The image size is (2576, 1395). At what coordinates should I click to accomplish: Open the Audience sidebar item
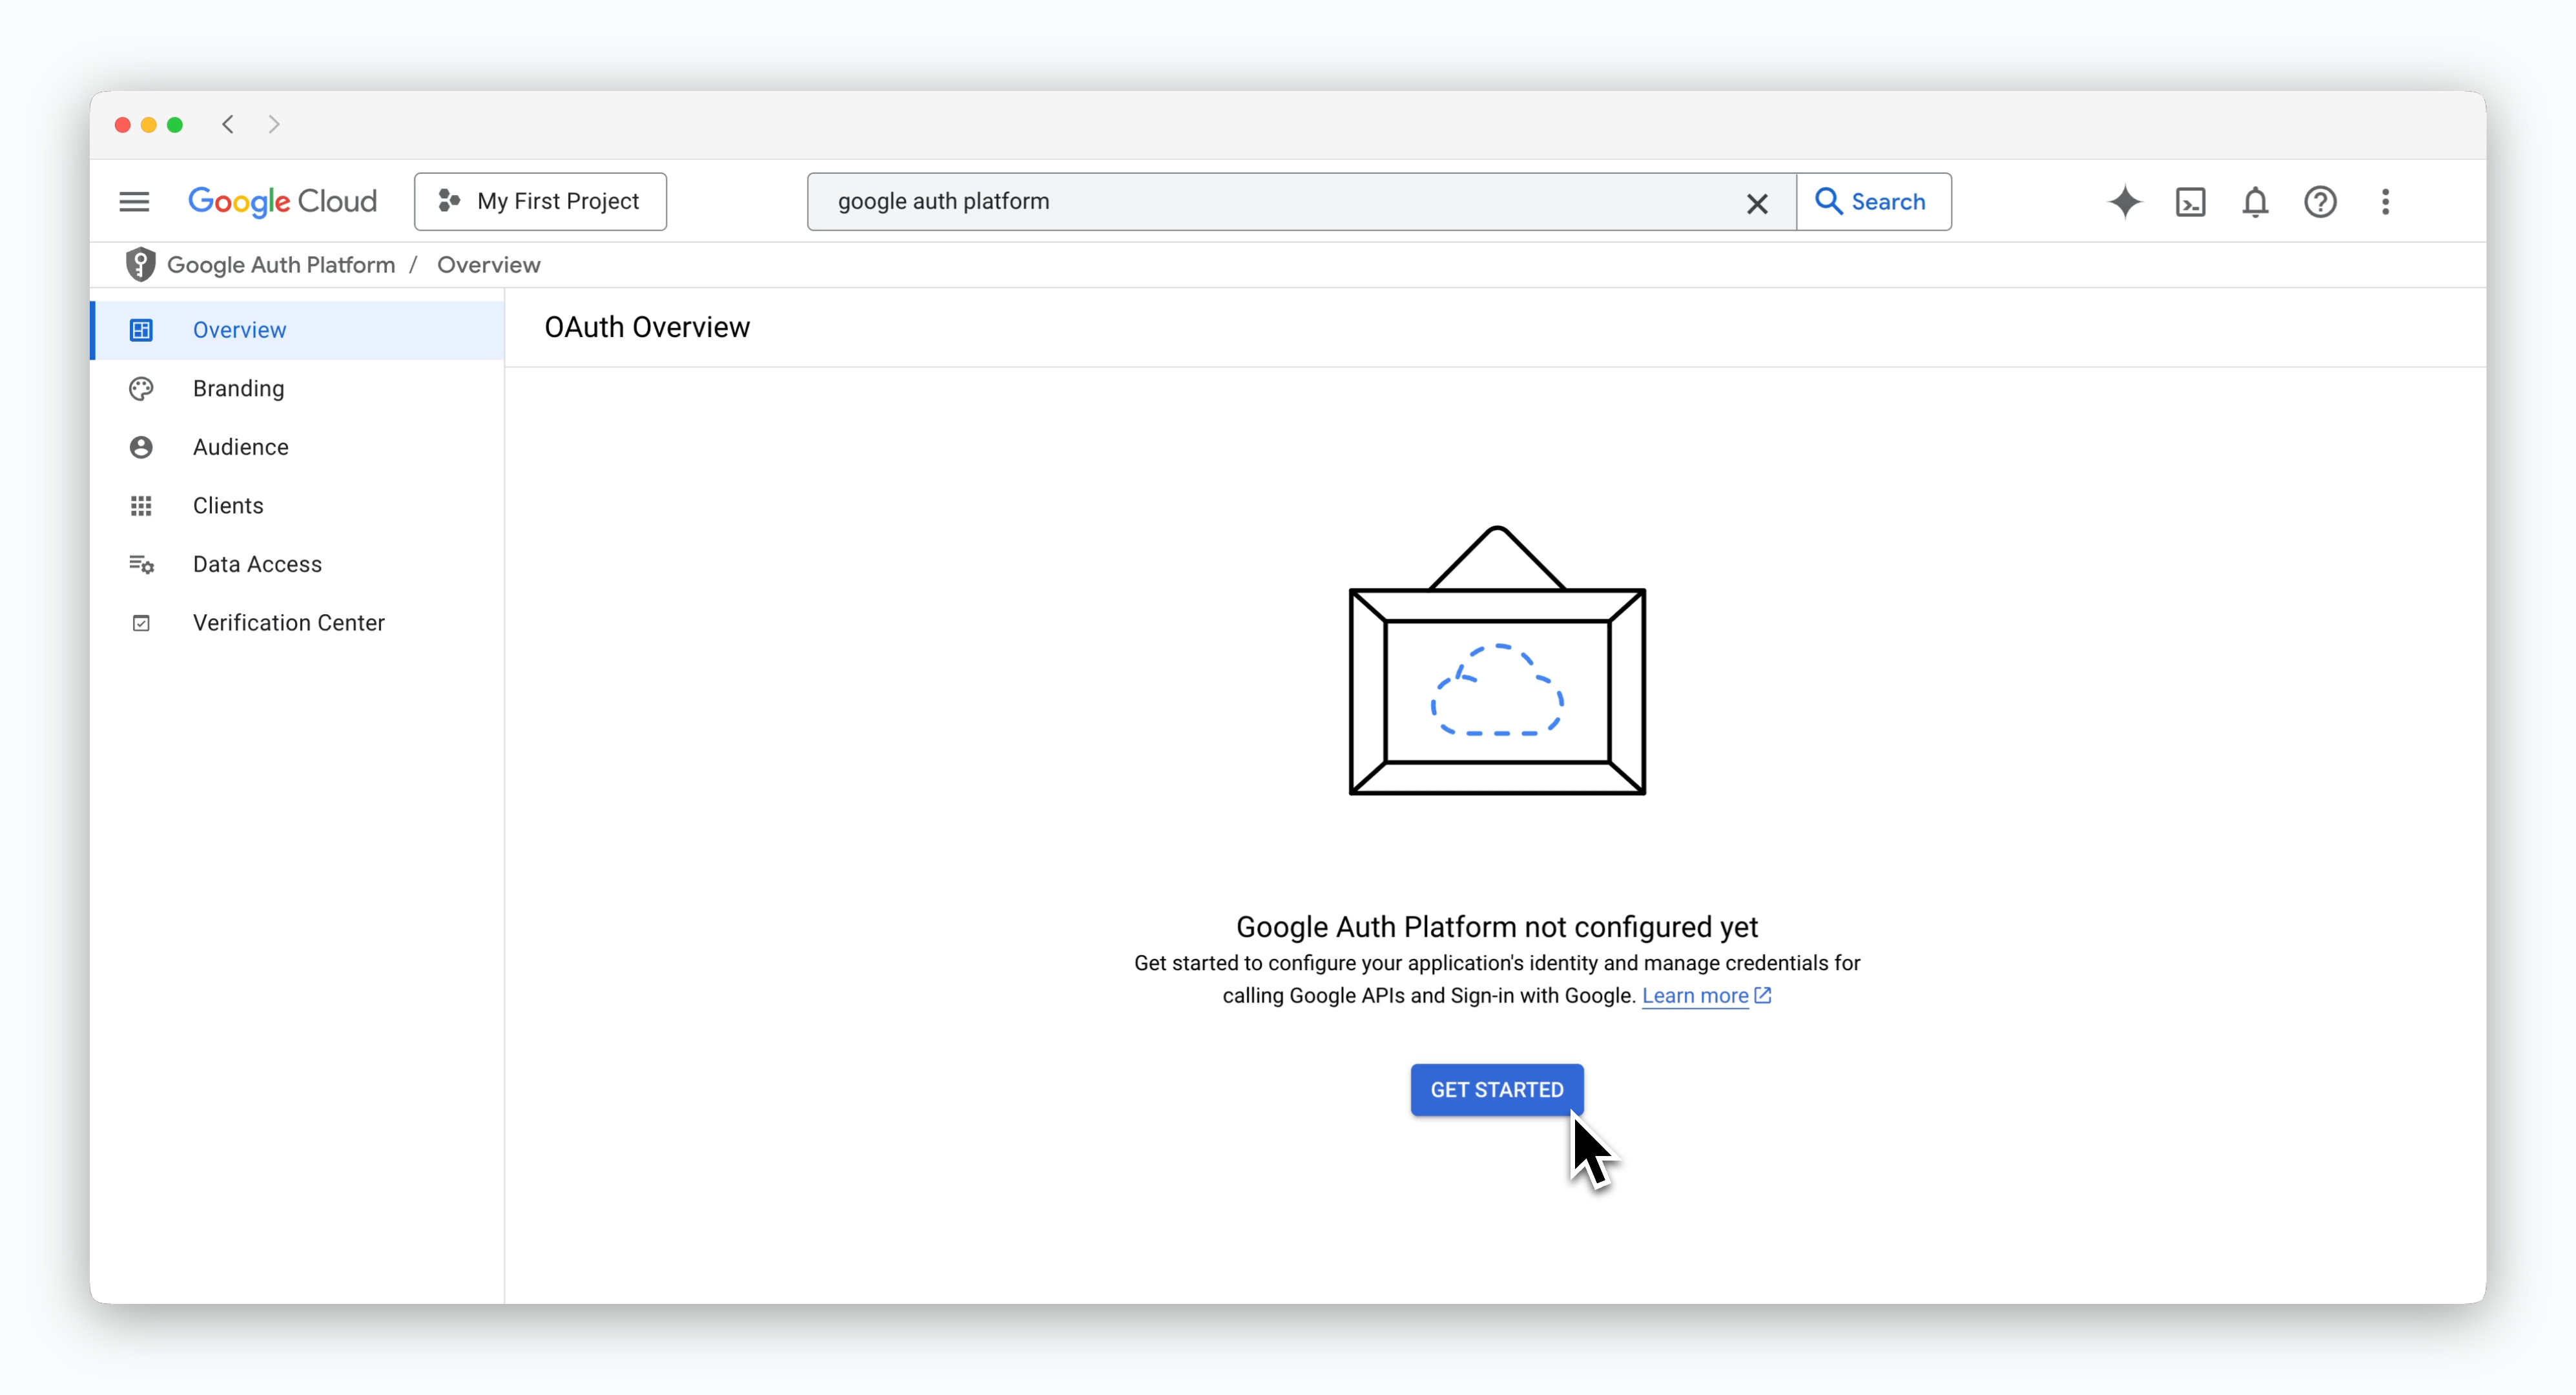tap(298, 447)
